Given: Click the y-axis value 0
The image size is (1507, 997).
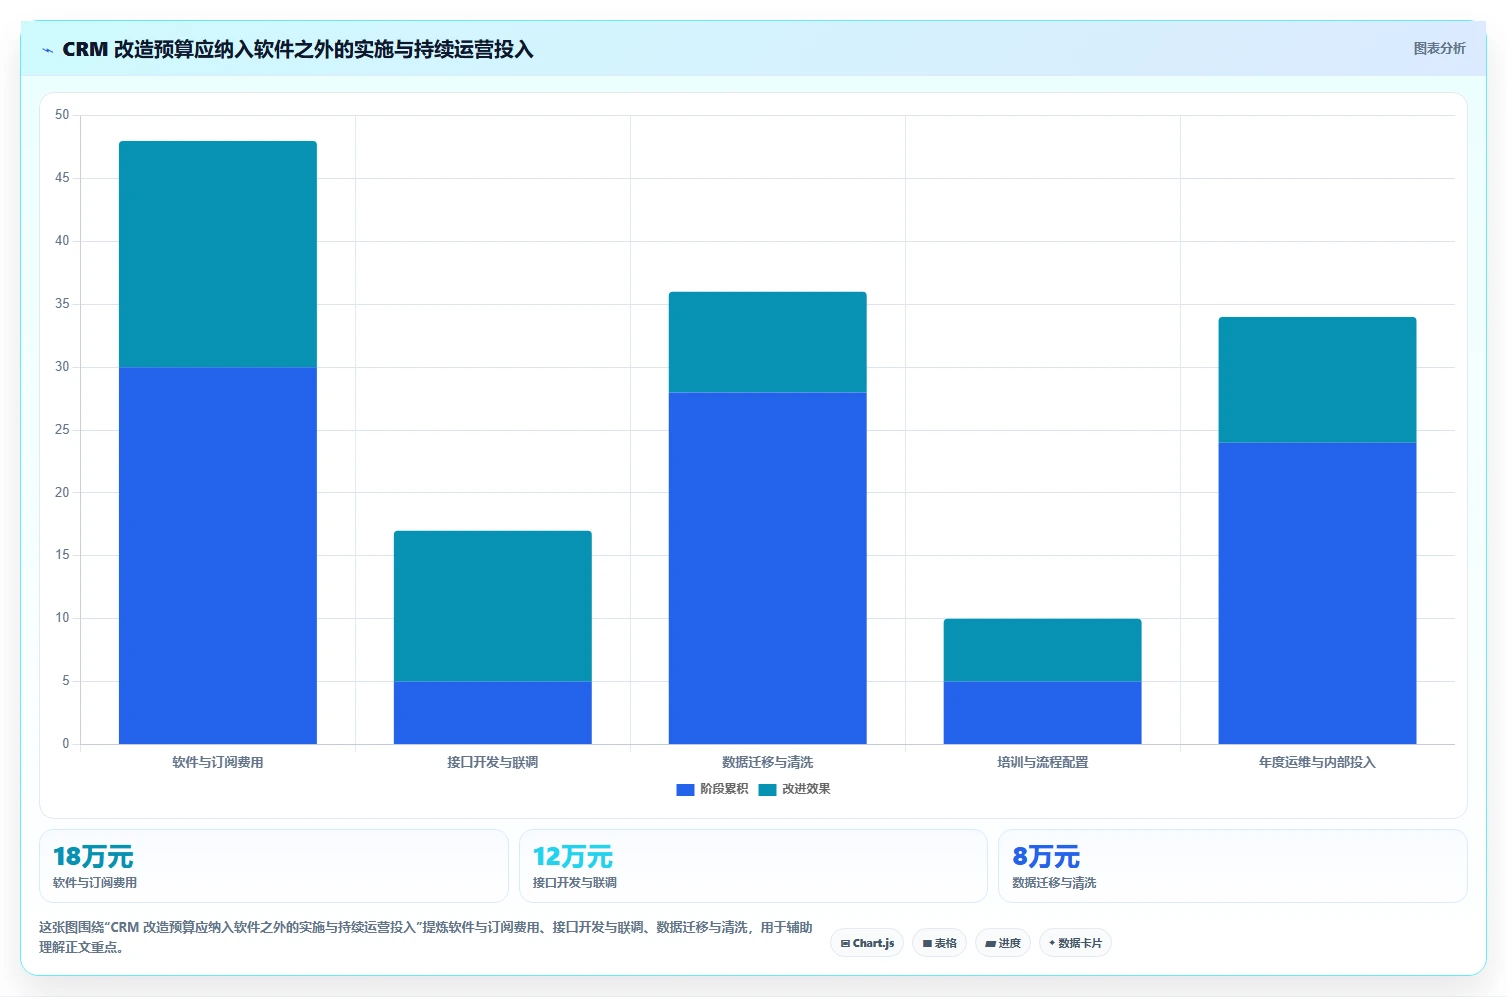Looking at the screenshot, I should pyautogui.click(x=66, y=744).
